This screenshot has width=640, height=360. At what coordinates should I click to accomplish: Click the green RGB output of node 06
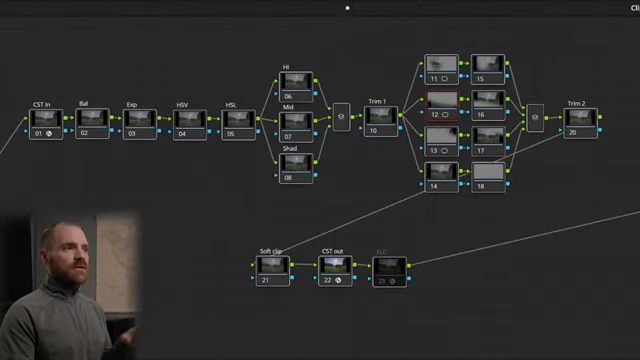point(316,81)
